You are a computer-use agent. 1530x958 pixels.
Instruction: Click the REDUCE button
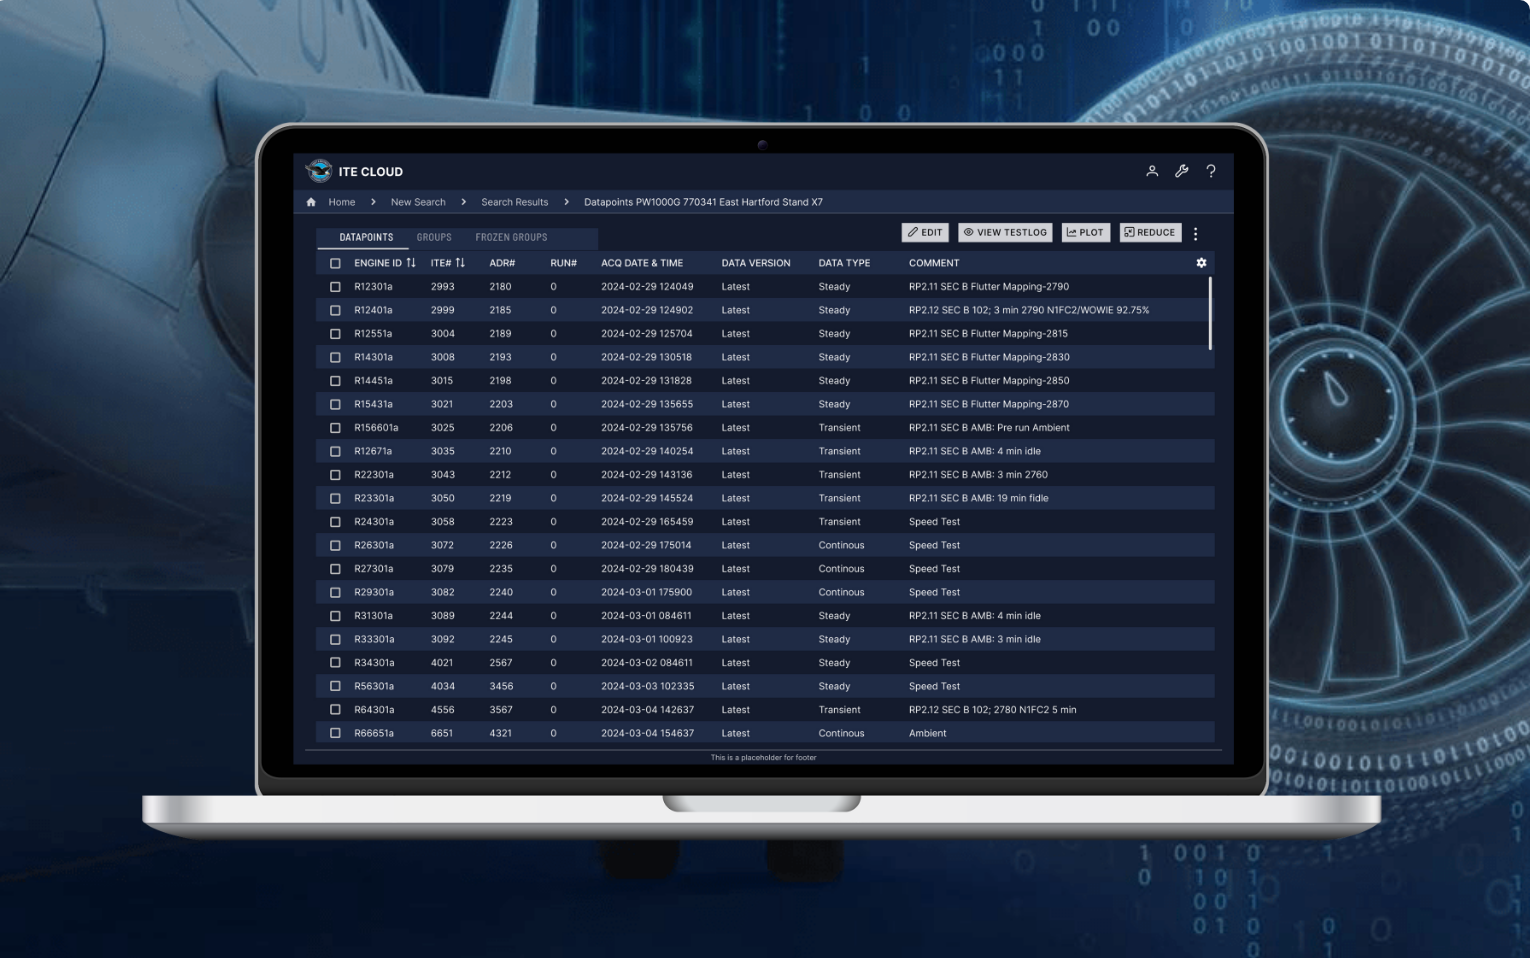point(1150,232)
